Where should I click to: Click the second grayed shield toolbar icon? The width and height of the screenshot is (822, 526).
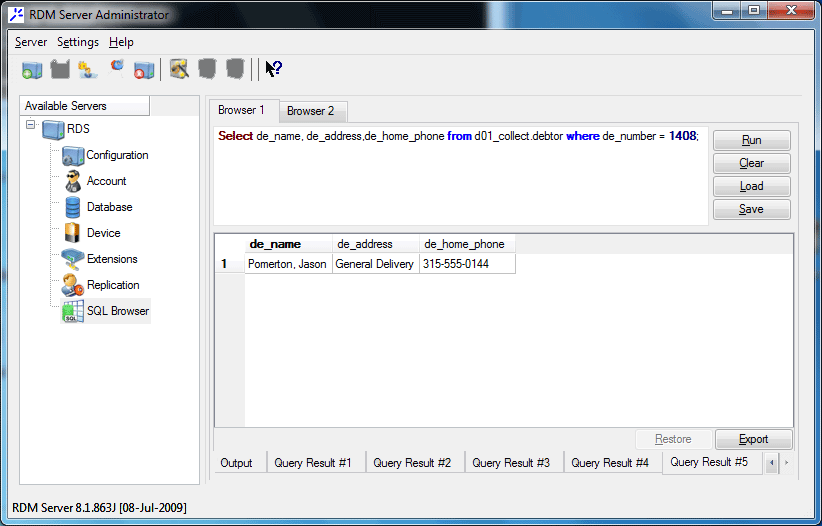(x=235, y=69)
